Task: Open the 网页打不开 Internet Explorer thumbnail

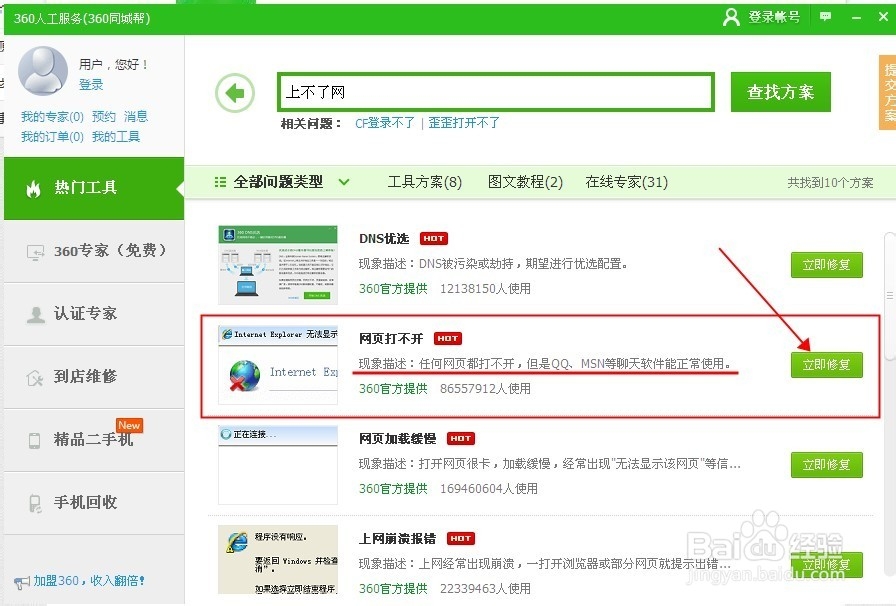Action: click(278, 365)
